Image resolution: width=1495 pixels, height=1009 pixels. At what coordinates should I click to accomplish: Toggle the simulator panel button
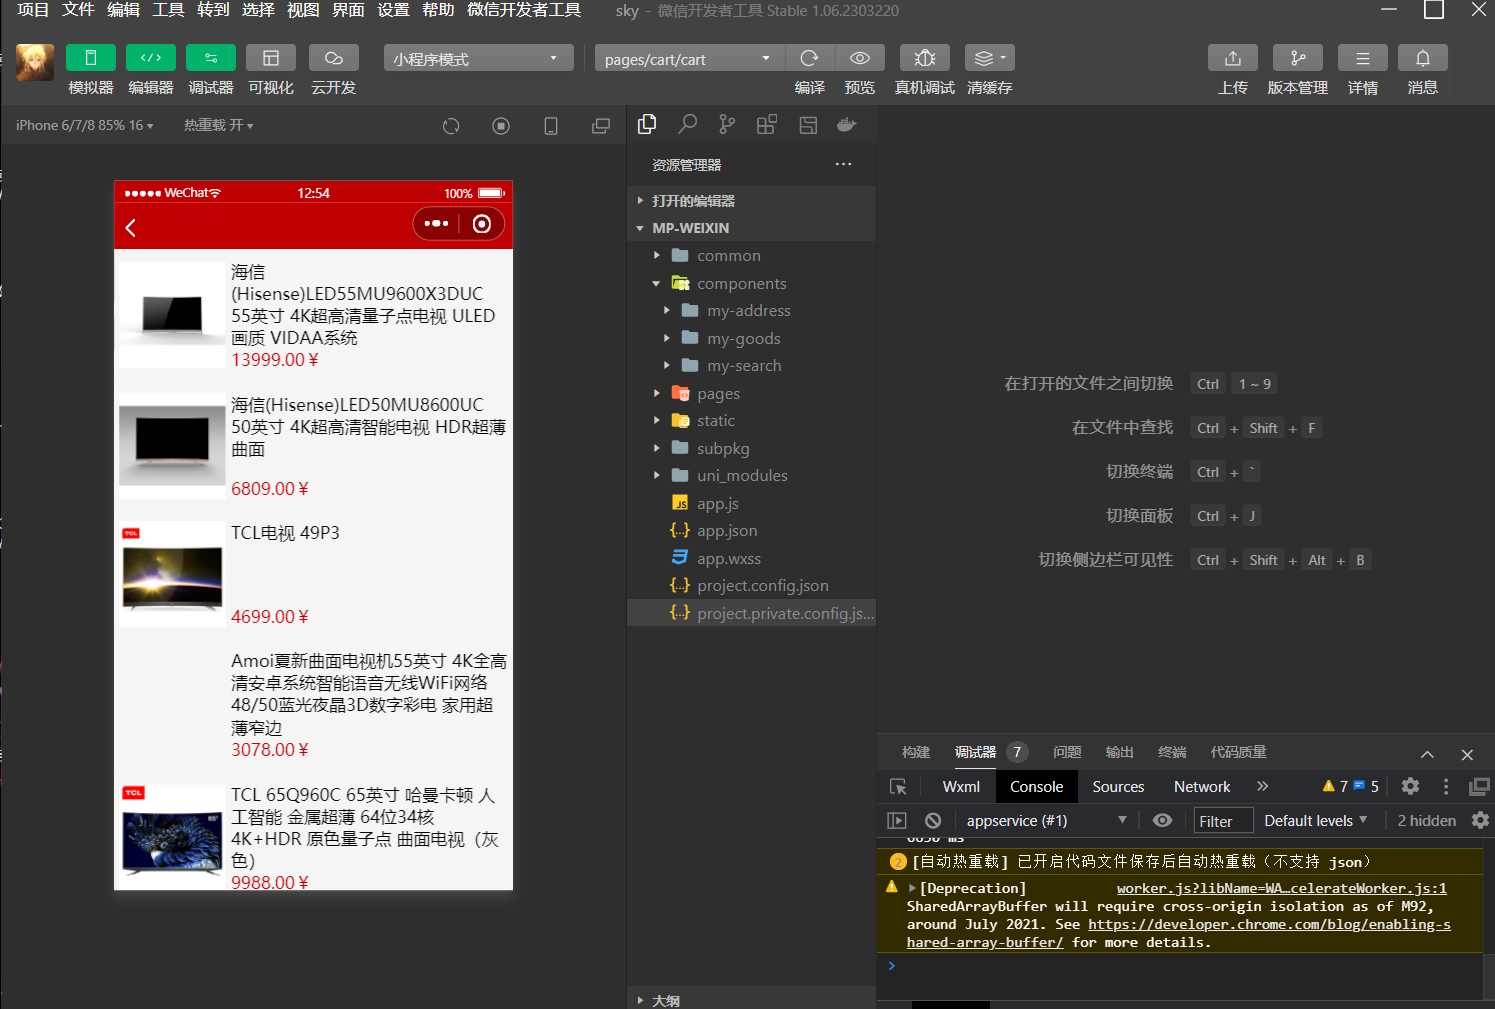tap(91, 58)
